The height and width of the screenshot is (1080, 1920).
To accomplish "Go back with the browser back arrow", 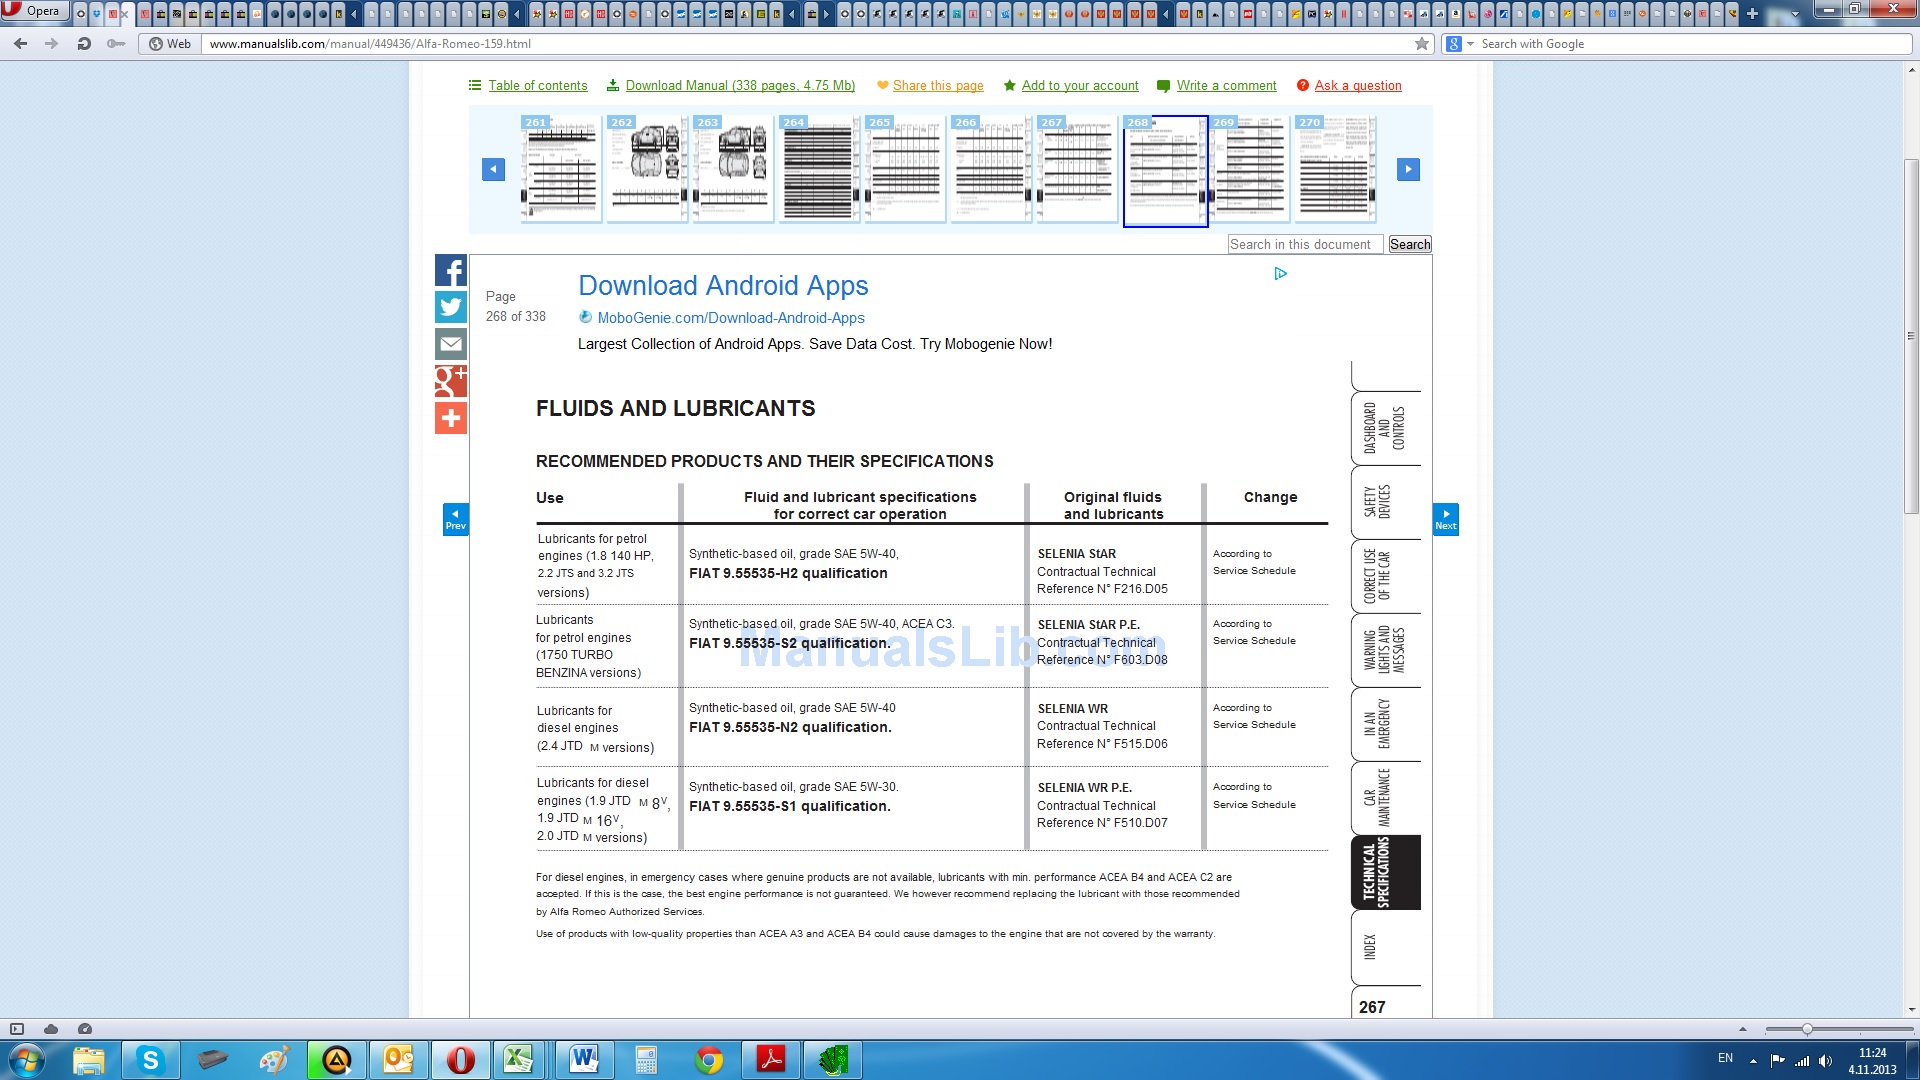I will coord(21,44).
